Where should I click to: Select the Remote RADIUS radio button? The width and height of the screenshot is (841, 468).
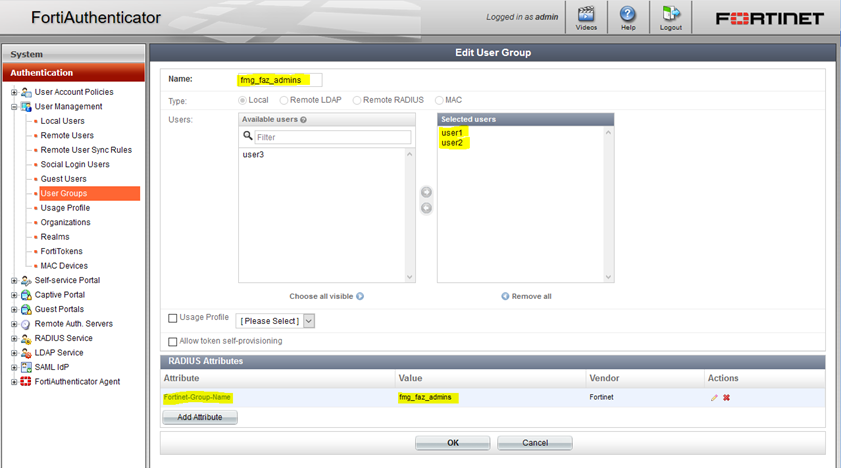357,100
